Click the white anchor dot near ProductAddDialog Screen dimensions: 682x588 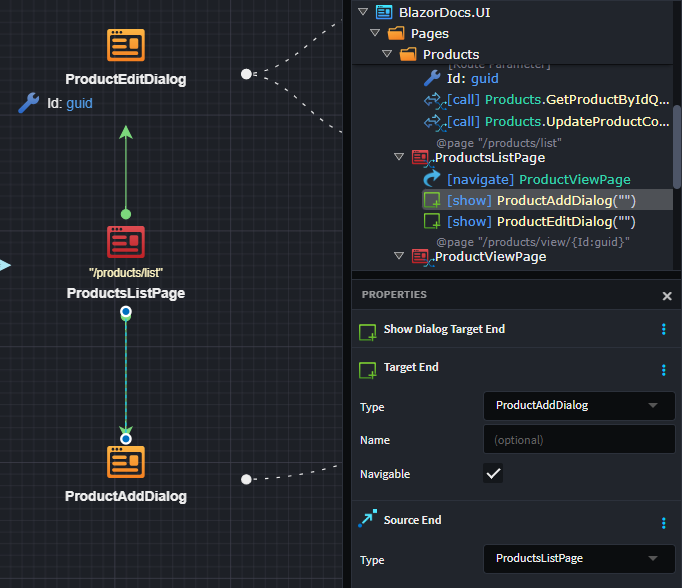[x=246, y=479]
